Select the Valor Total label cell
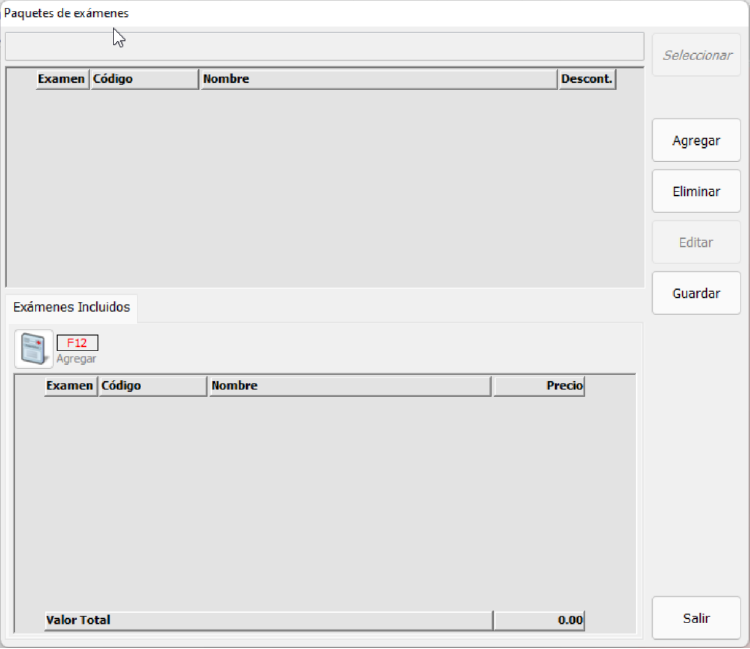The height and width of the screenshot is (649, 750). [267, 620]
